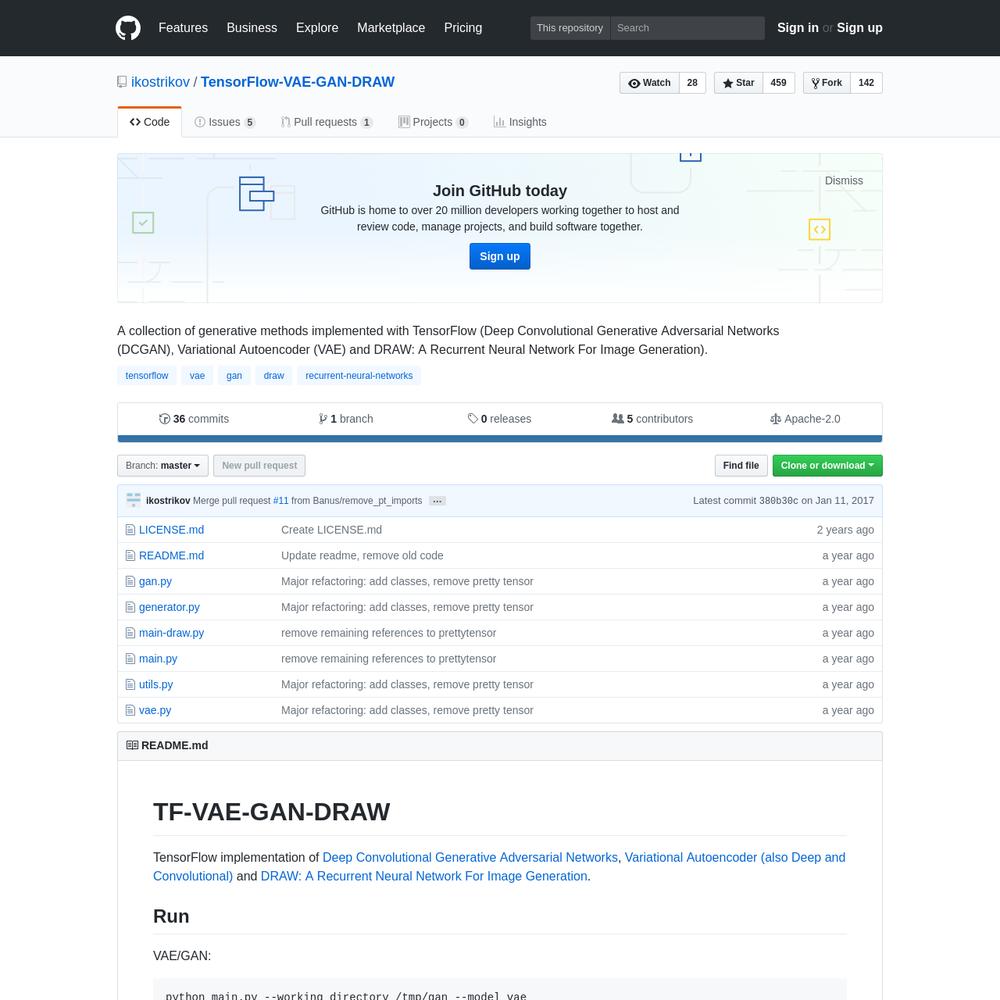1000x1000 pixels.
Task: Click the vae topic tag
Action: tap(197, 376)
